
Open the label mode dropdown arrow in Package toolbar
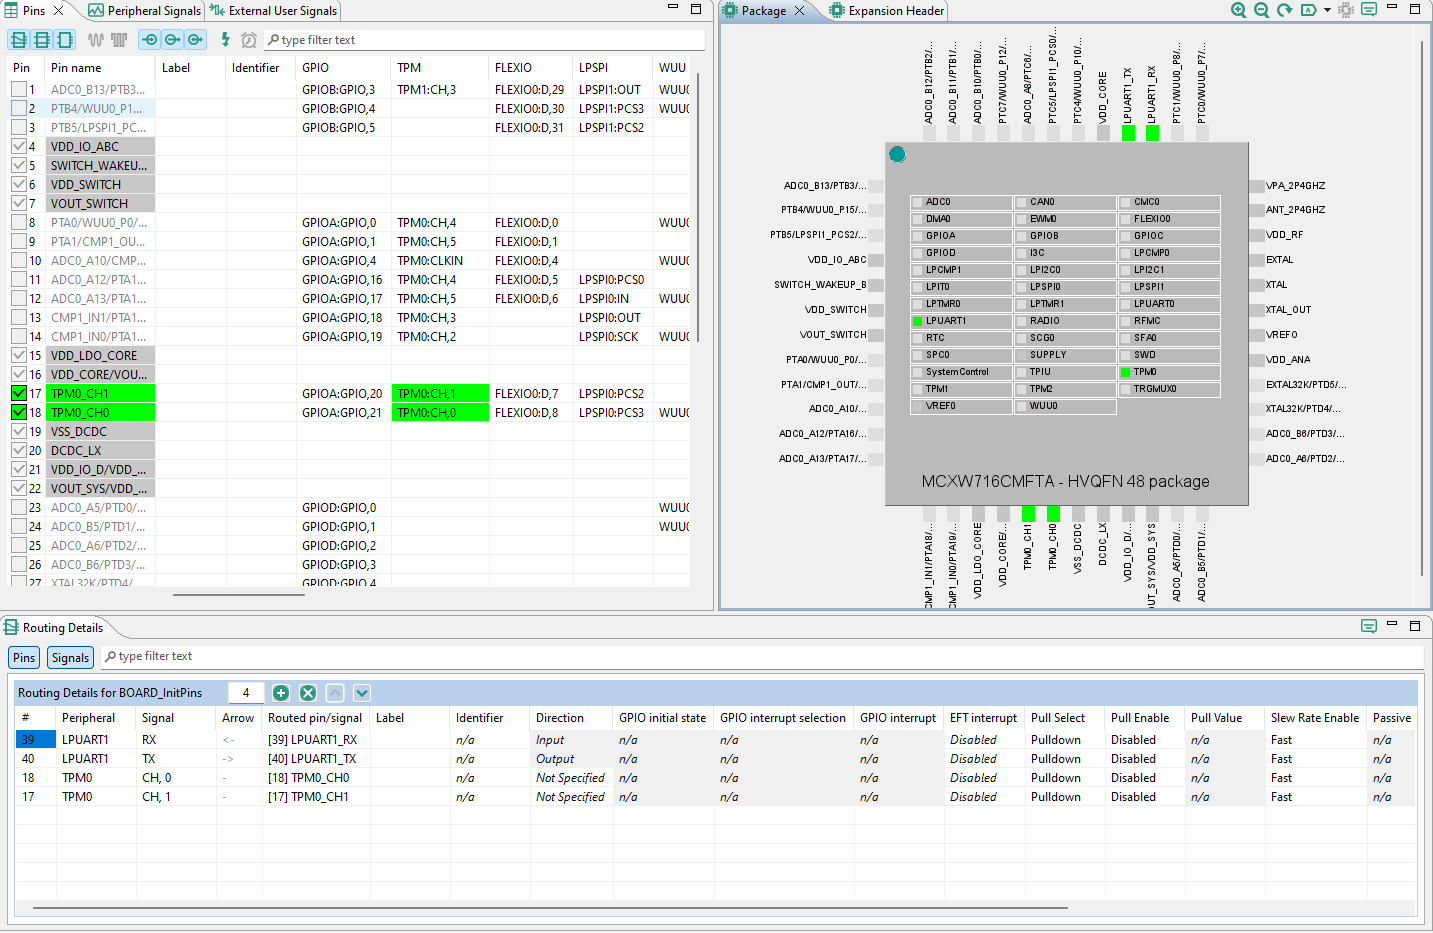pyautogui.click(x=1327, y=10)
